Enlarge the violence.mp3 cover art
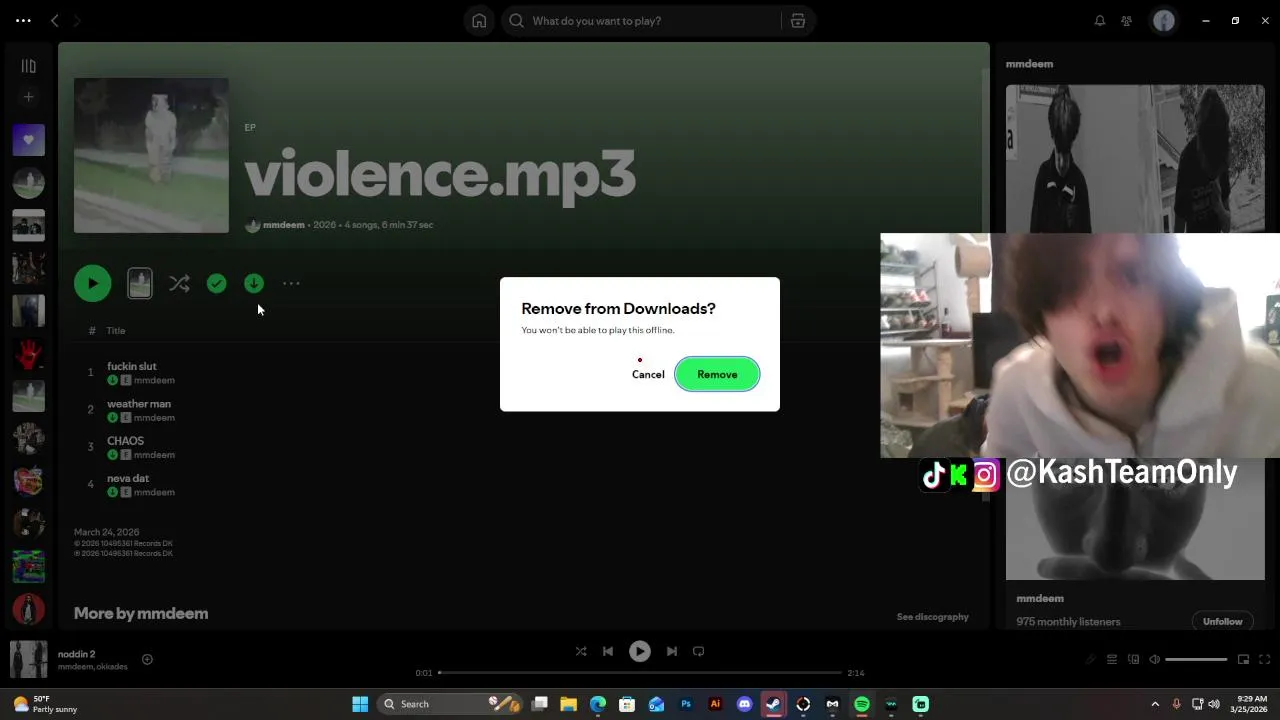This screenshot has height=720, width=1280. coord(151,155)
